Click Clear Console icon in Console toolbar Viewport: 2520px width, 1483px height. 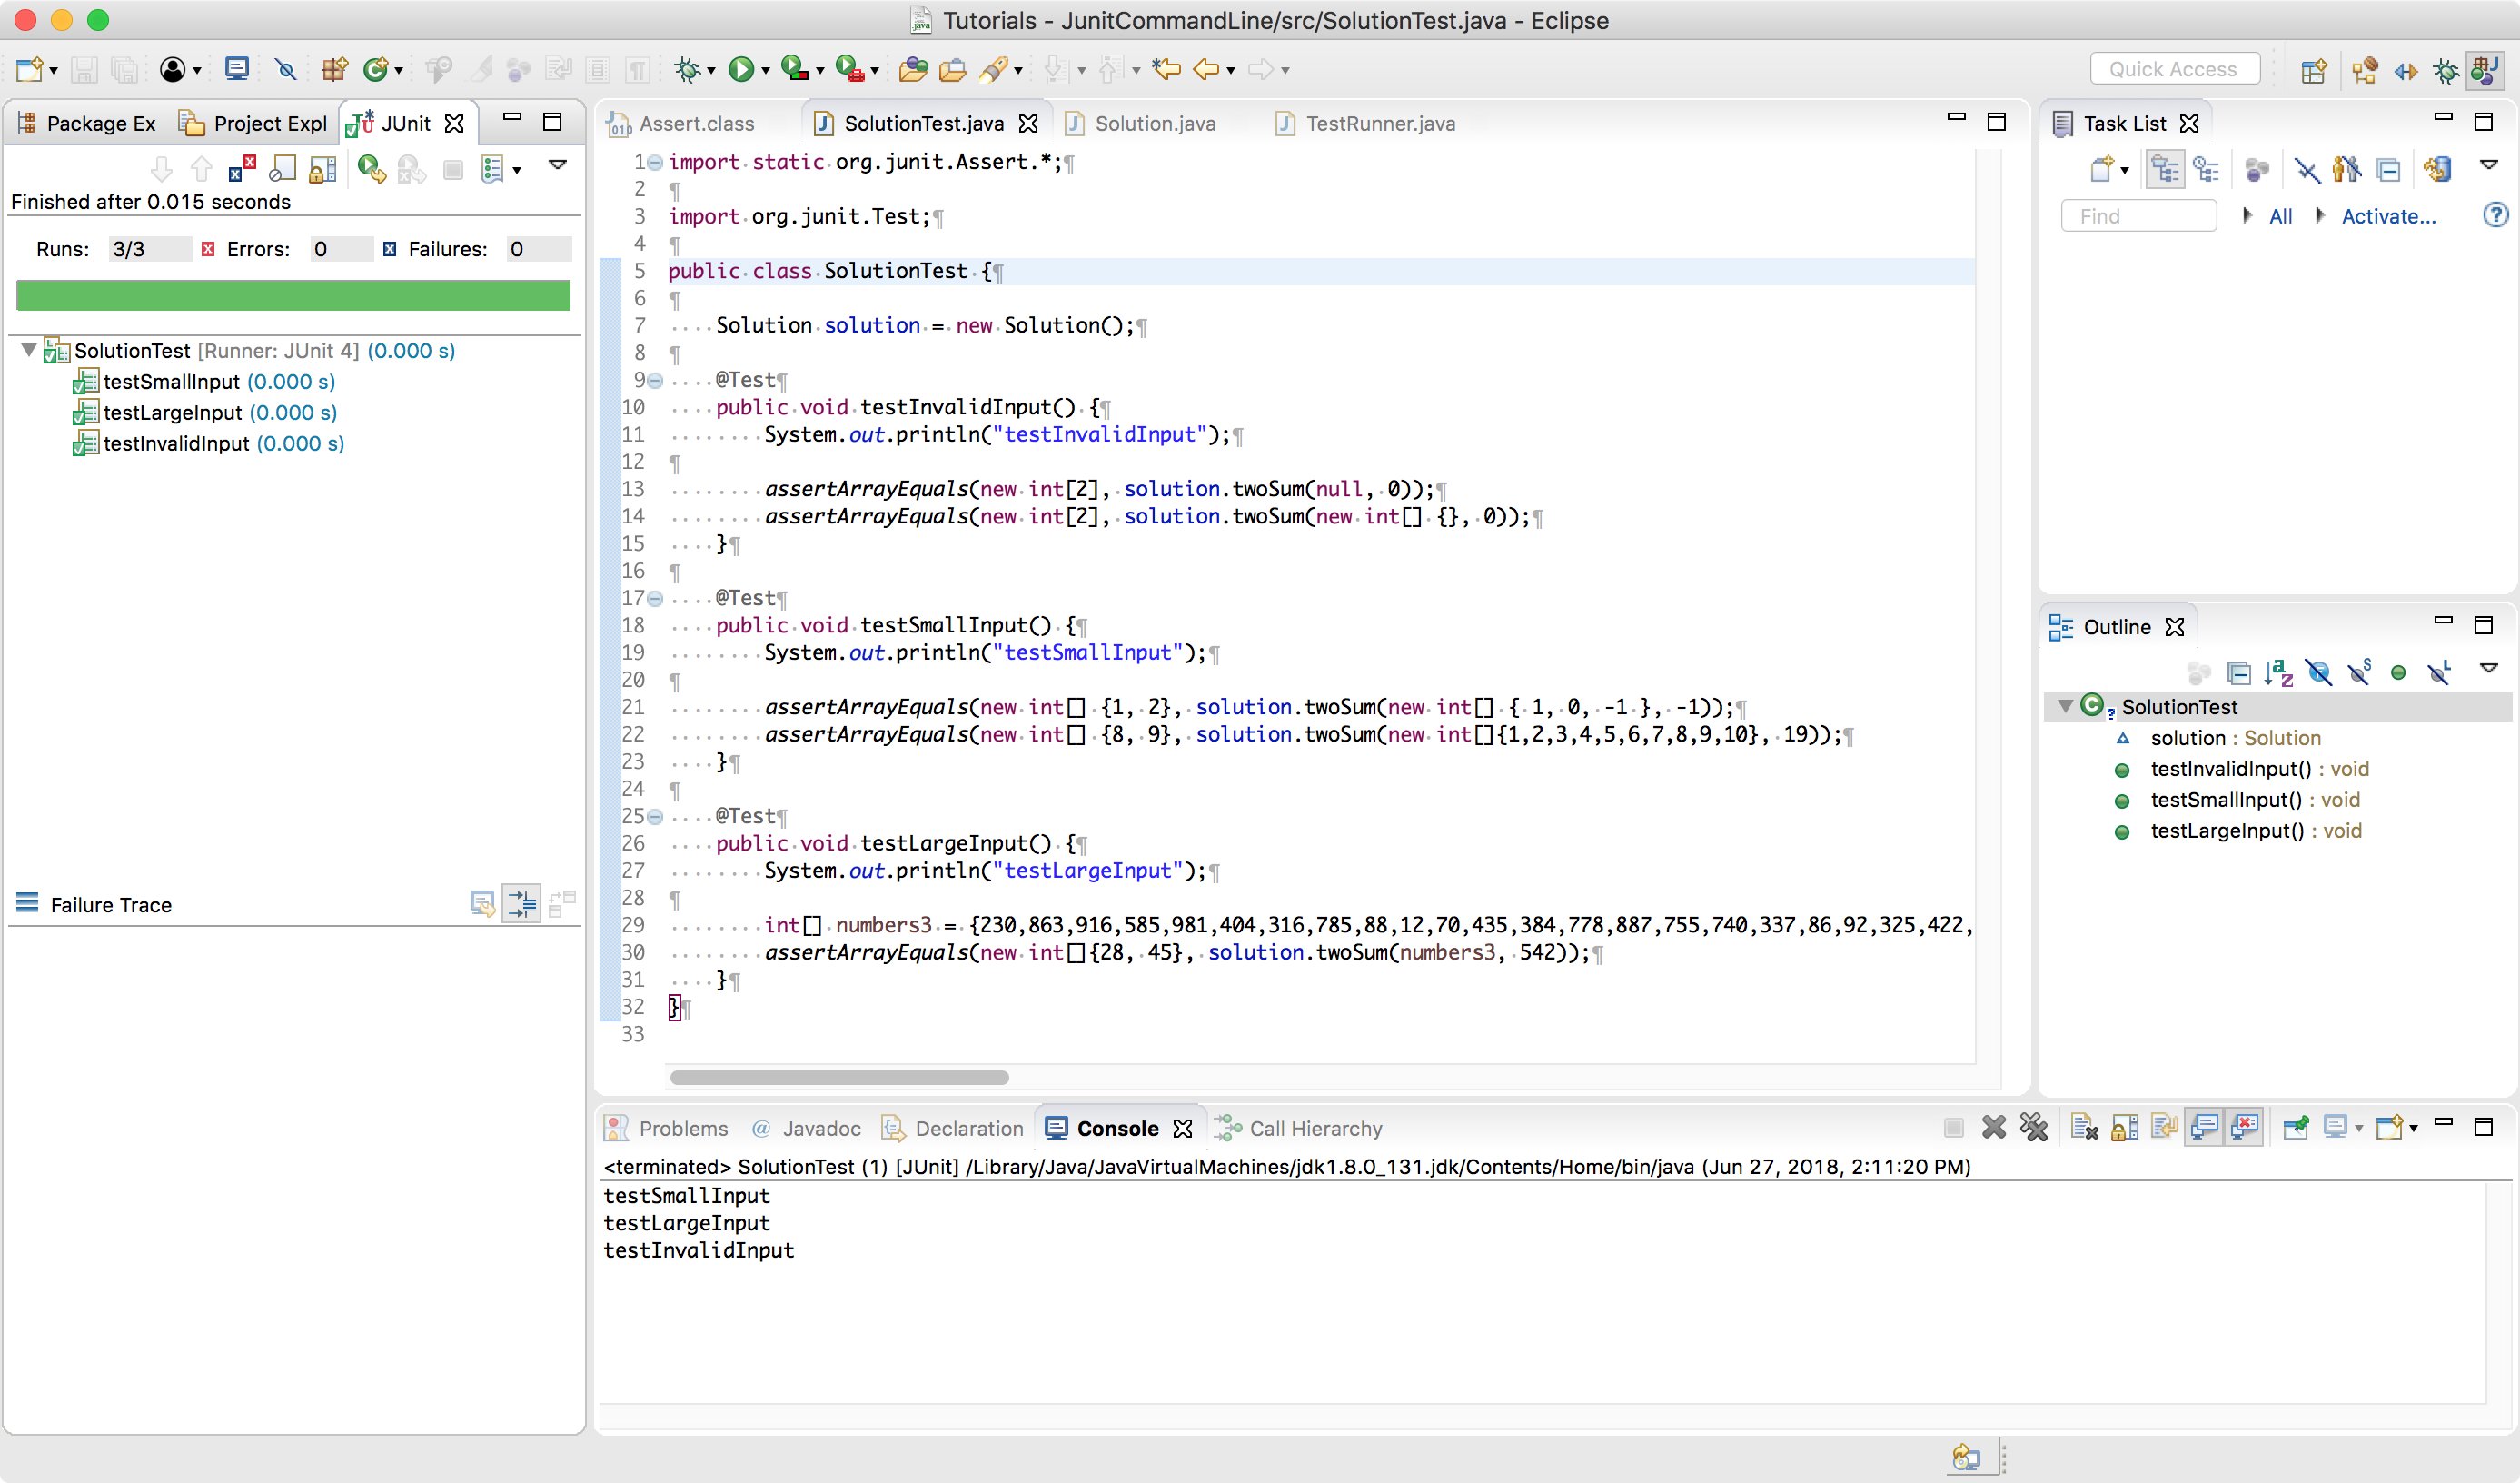point(2084,1128)
